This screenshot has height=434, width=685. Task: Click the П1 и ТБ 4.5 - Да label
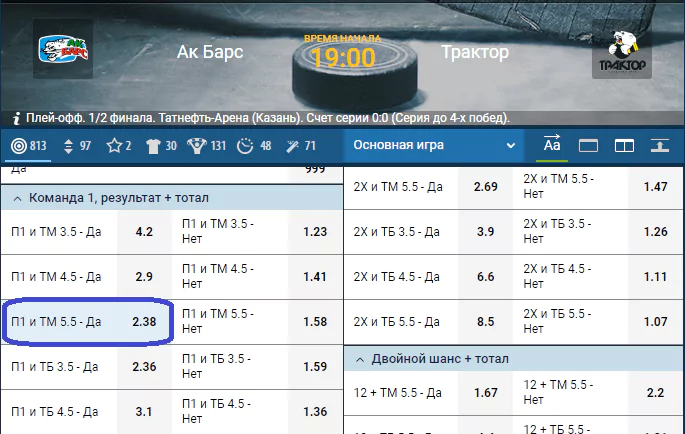click(55, 412)
